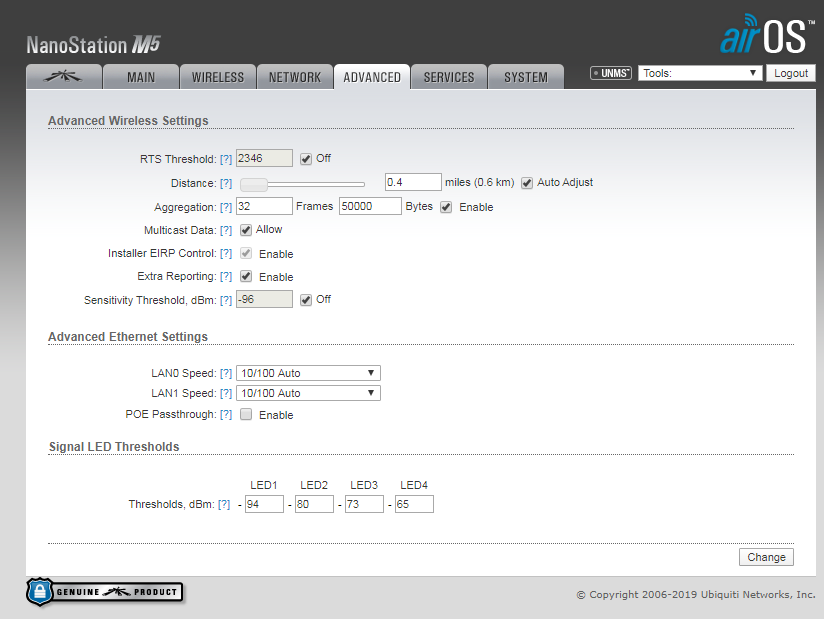Open the LAN1 Speed dropdown

pos(308,393)
